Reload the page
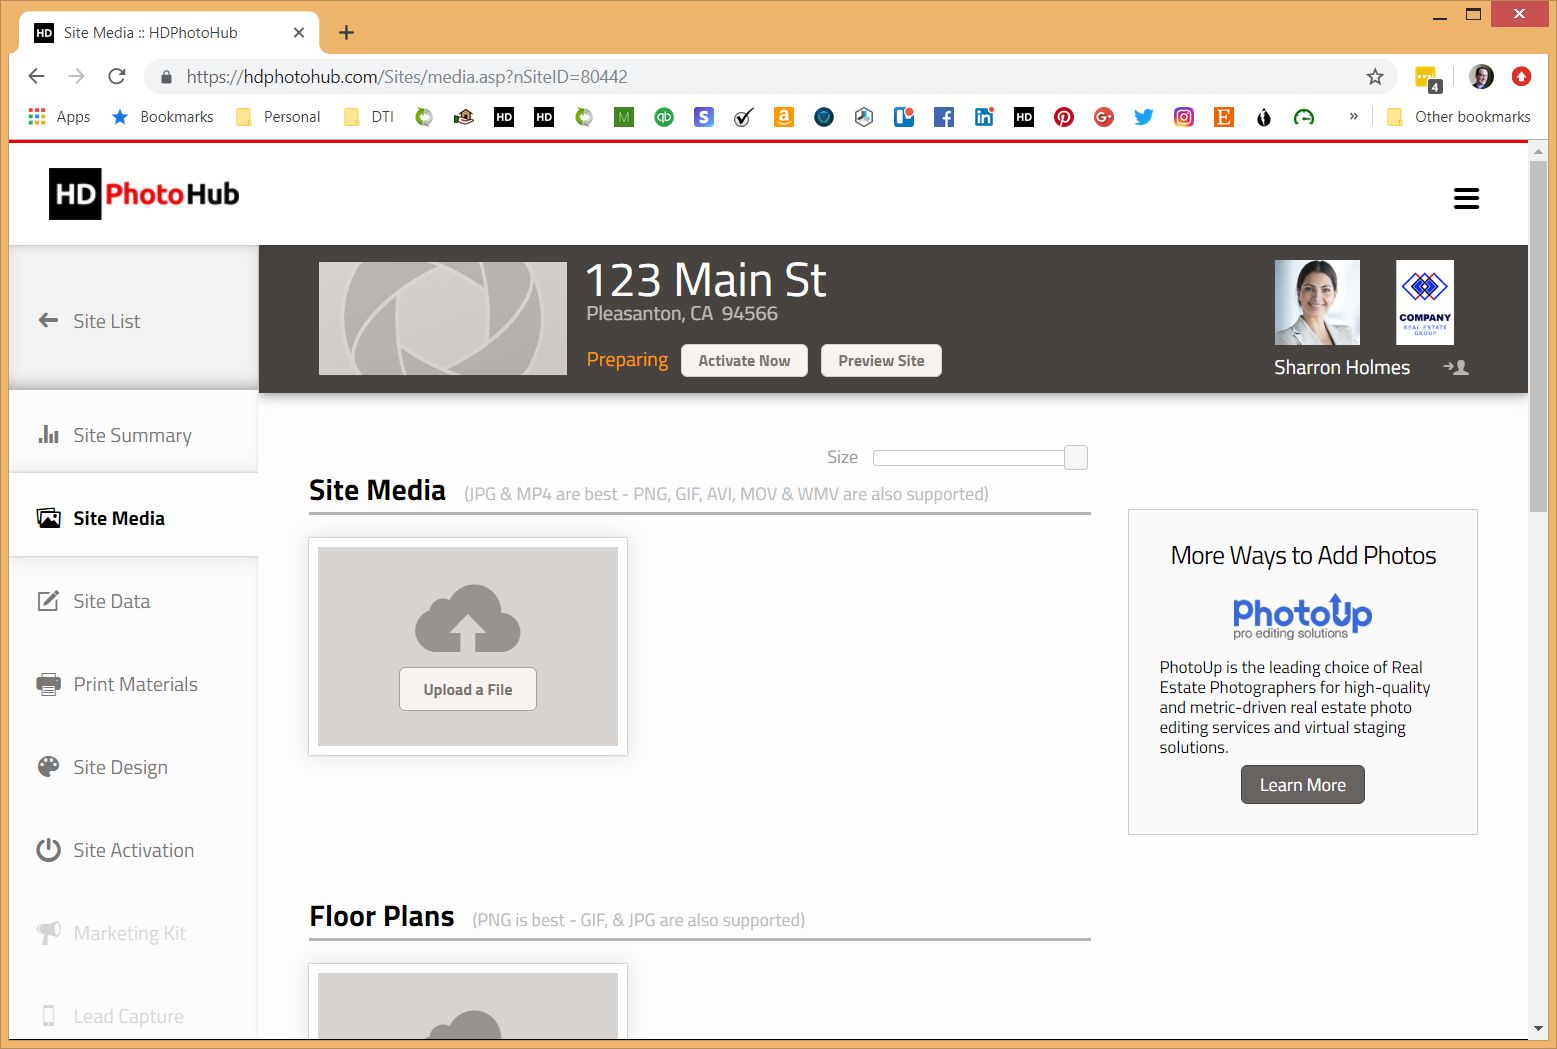Viewport: 1557px width, 1049px height. [117, 76]
